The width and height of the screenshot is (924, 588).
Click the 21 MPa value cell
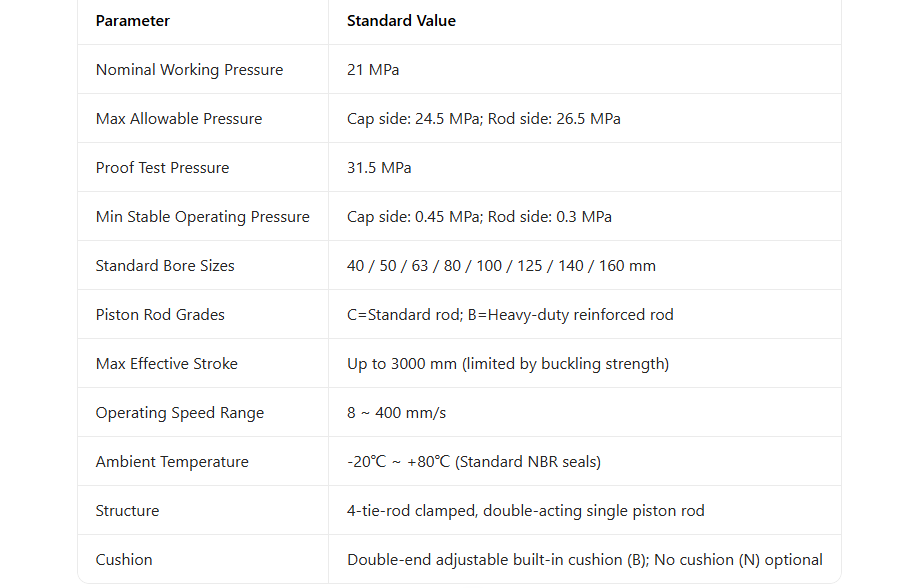tap(373, 70)
